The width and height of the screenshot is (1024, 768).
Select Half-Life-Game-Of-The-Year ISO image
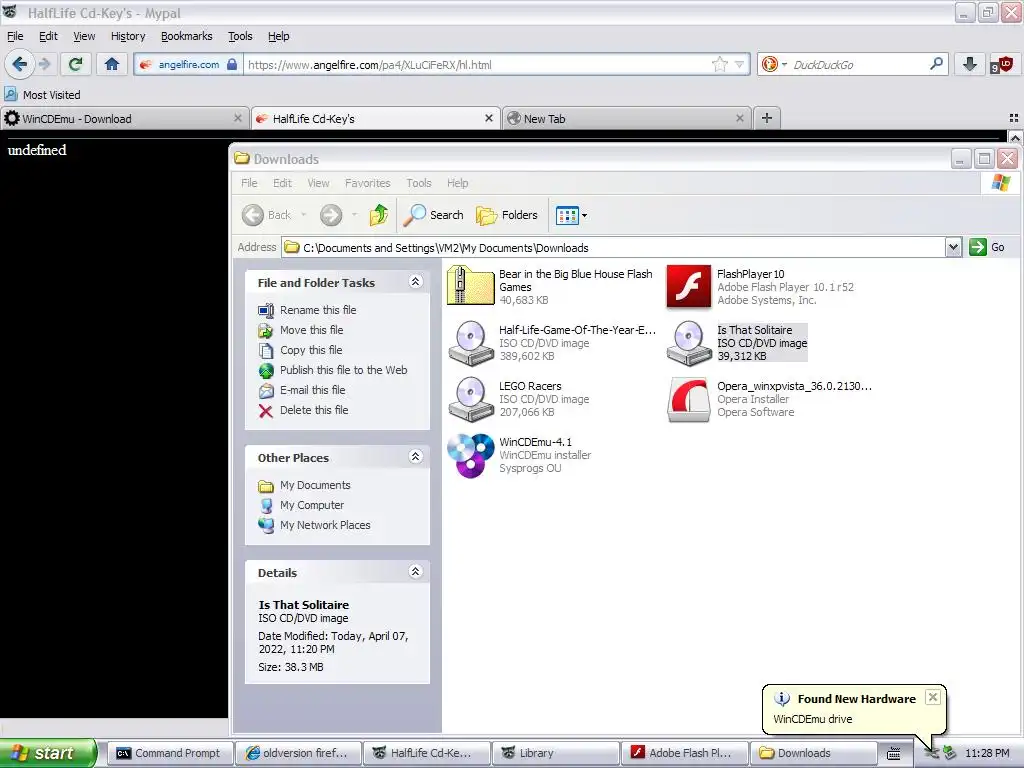tap(552, 343)
